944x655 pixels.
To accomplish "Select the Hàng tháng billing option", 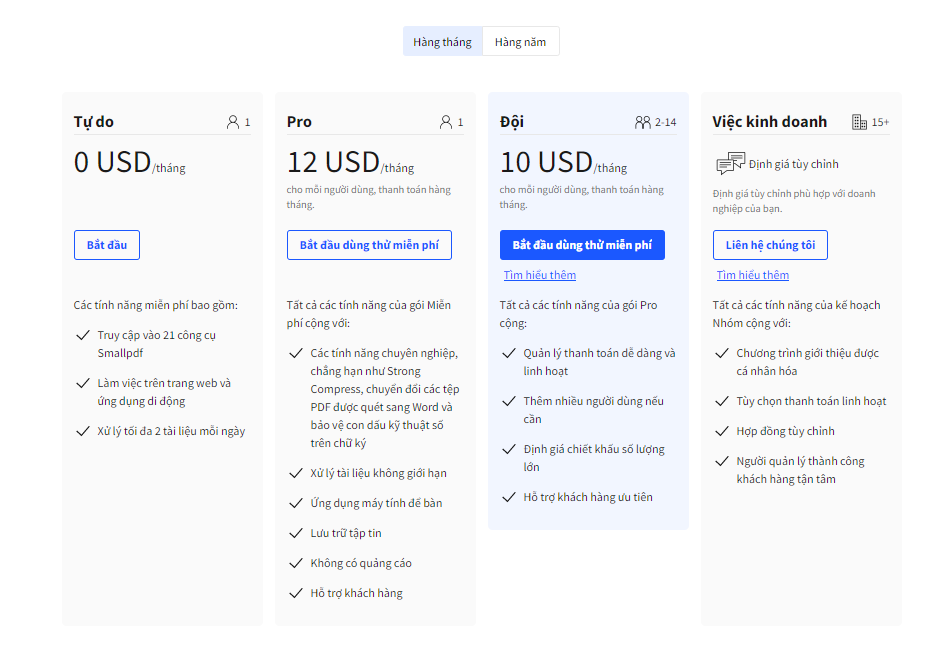I will [x=442, y=42].
